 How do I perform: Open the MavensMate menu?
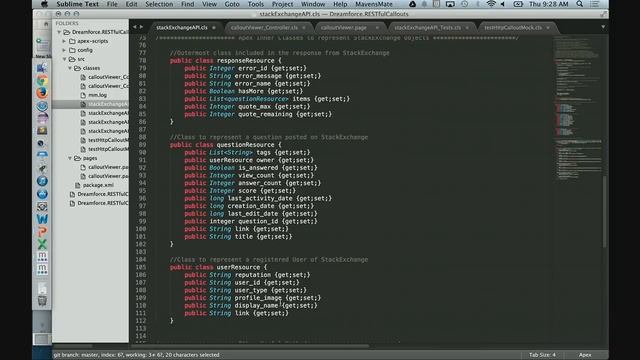(373, 4)
